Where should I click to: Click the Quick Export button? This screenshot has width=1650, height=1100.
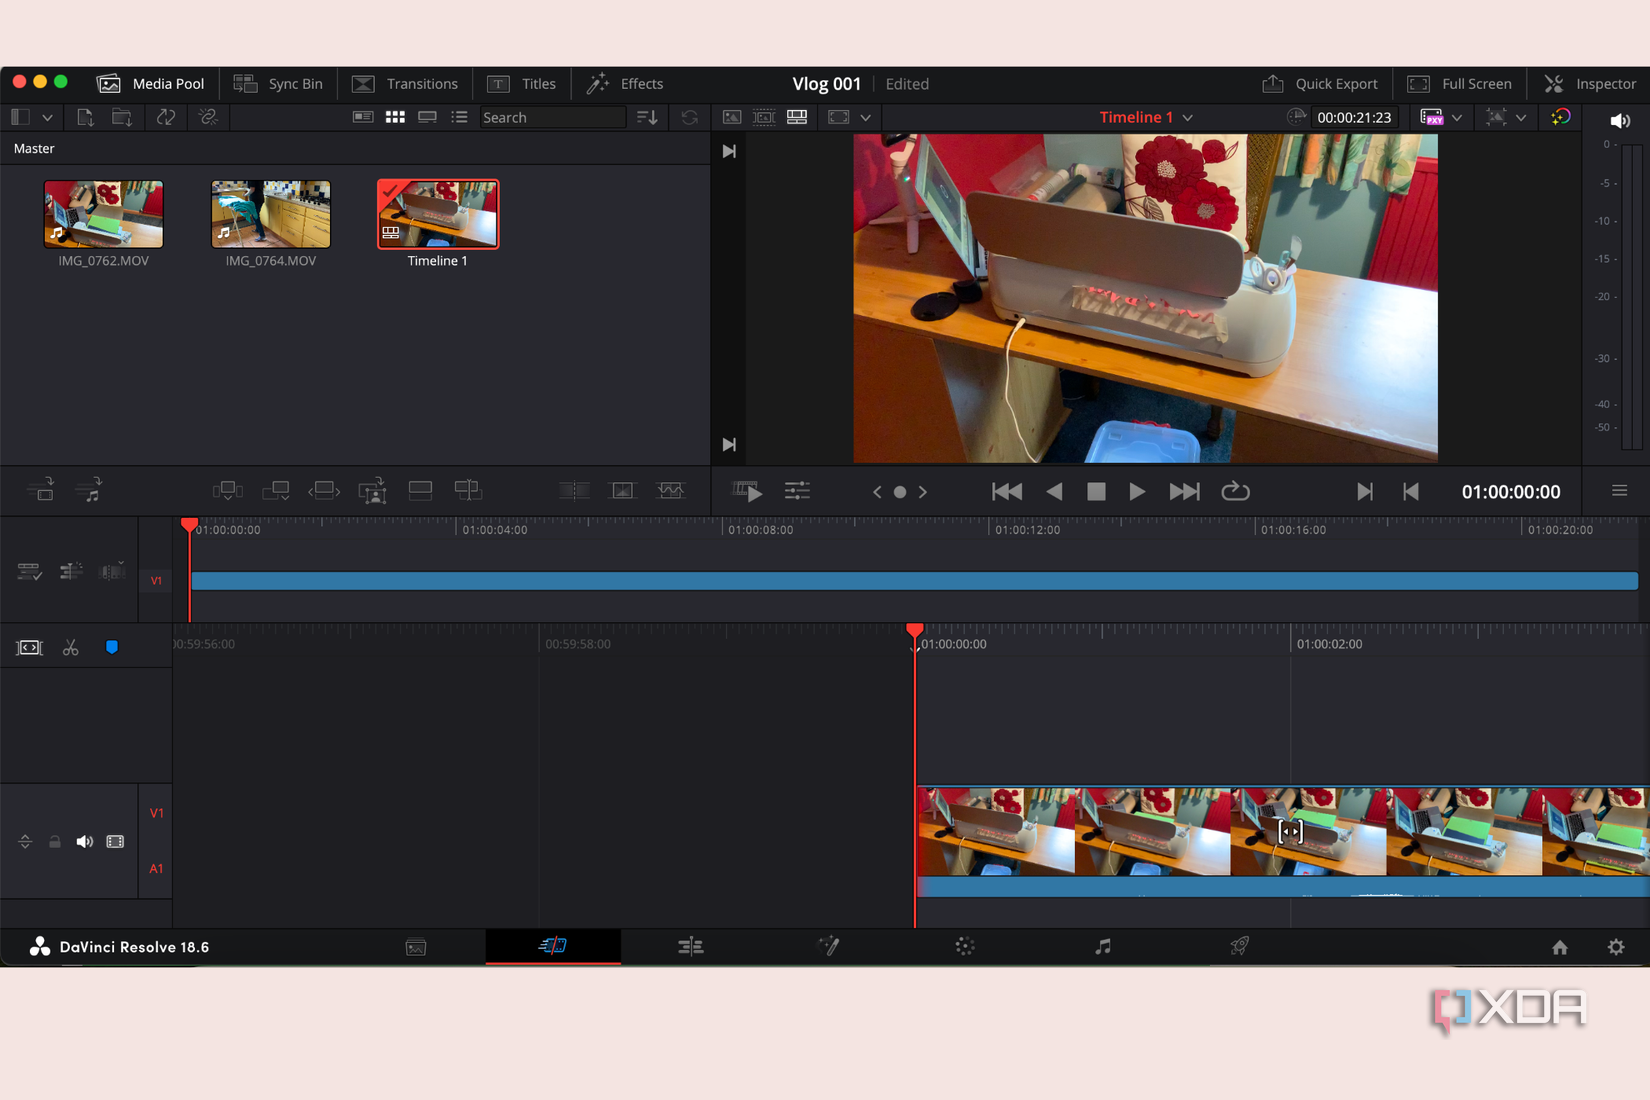(1320, 84)
